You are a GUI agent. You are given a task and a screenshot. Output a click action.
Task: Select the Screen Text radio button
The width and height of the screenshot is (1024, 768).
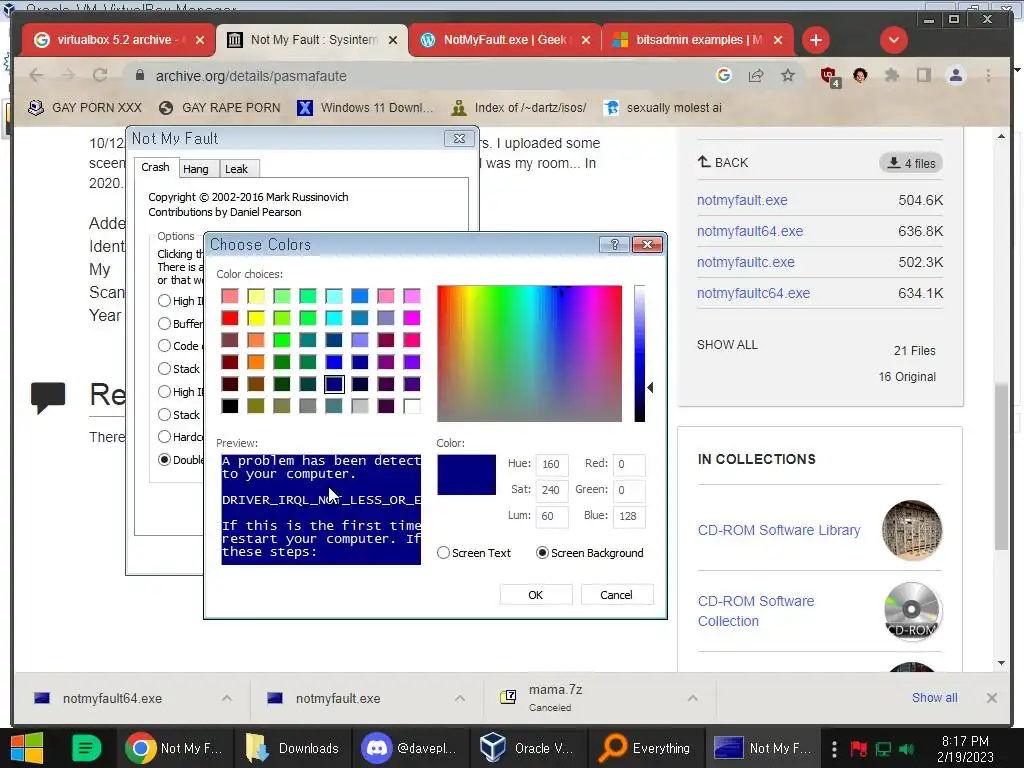tap(443, 552)
